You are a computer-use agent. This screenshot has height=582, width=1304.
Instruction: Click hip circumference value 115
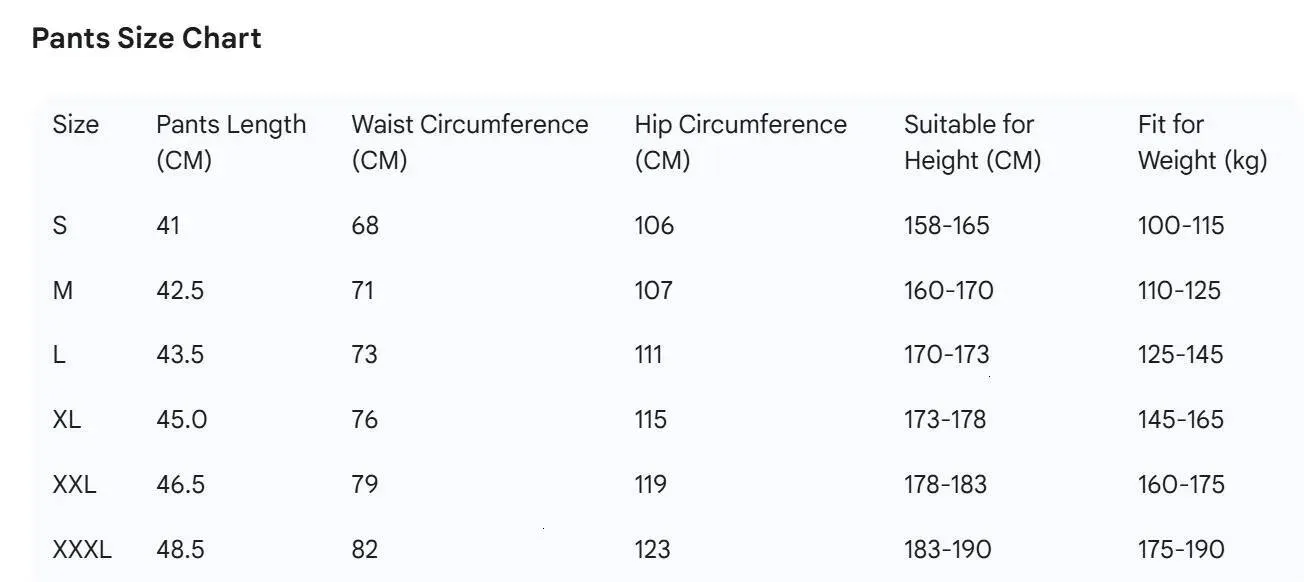pyautogui.click(x=650, y=420)
